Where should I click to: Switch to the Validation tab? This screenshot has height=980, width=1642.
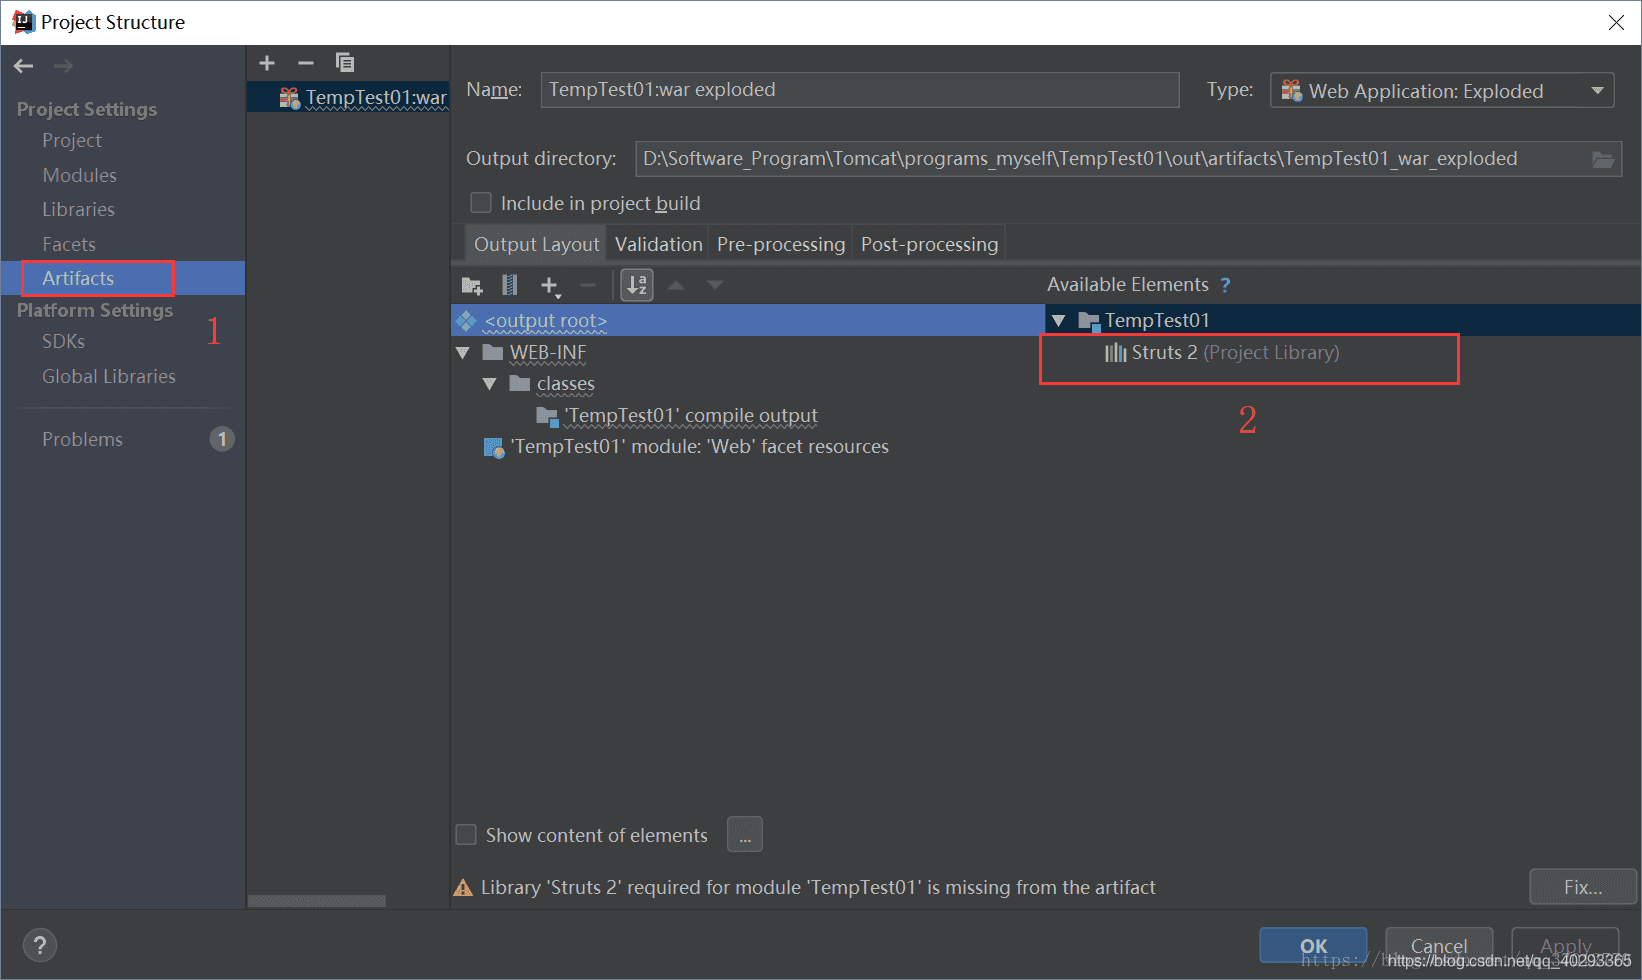point(657,243)
